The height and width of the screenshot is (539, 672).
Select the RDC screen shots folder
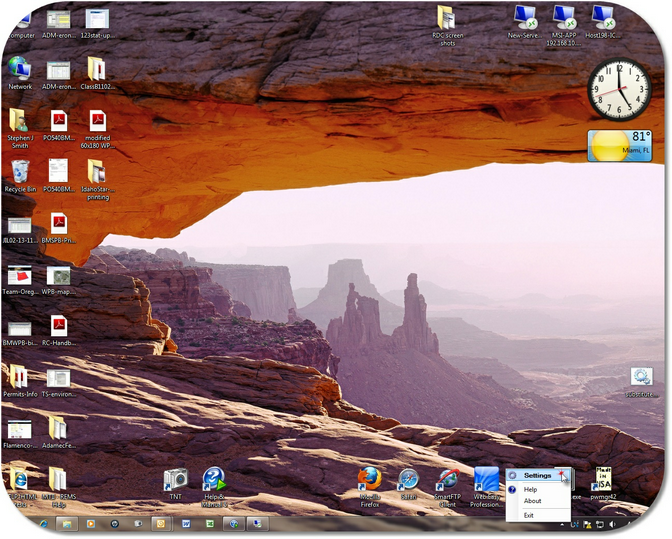445,19
